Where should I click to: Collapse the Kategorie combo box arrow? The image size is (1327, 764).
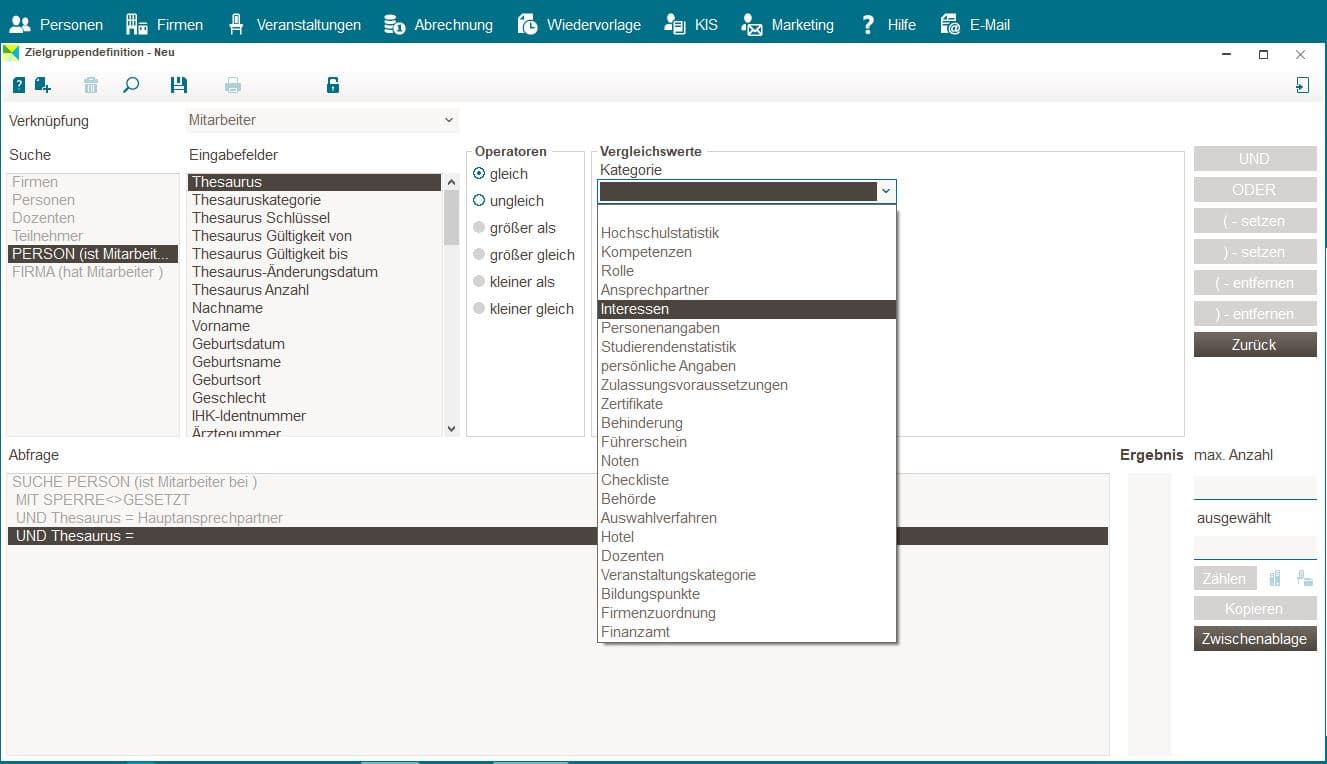pos(885,191)
